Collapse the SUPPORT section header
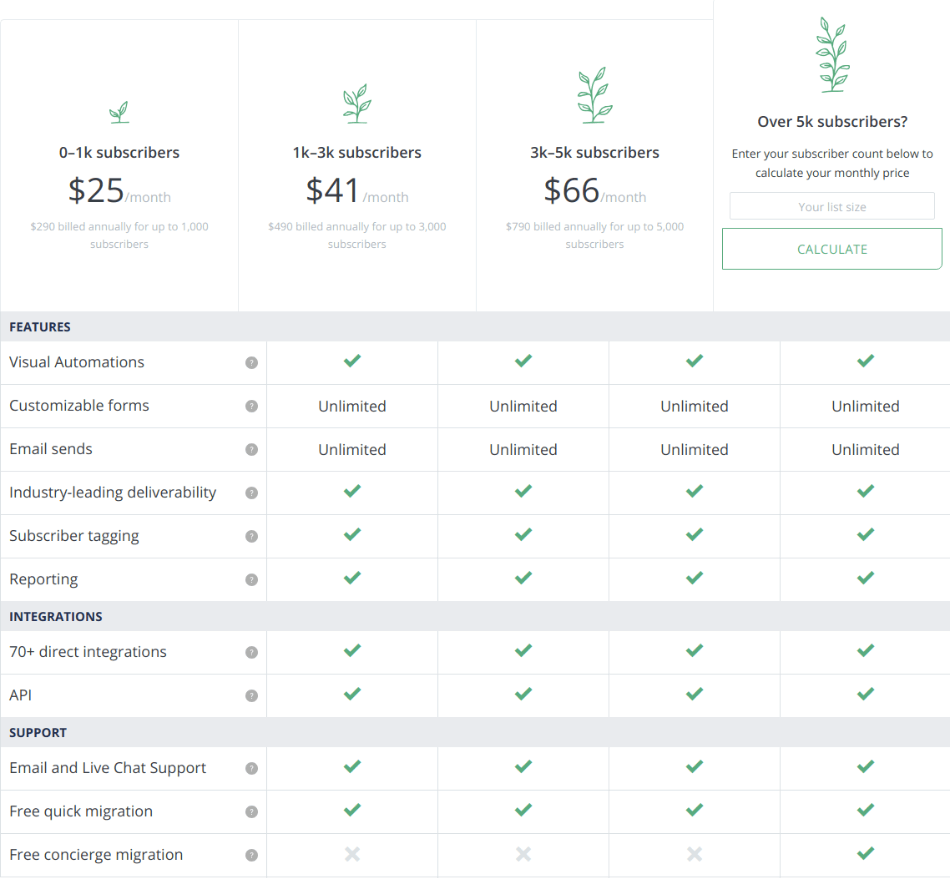This screenshot has width=950, height=878. (36, 732)
